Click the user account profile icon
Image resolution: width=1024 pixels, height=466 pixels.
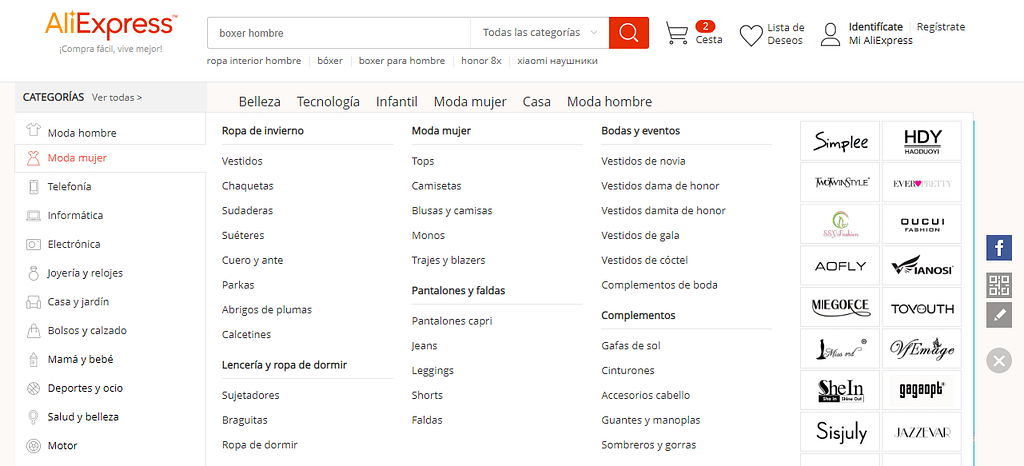coord(830,35)
